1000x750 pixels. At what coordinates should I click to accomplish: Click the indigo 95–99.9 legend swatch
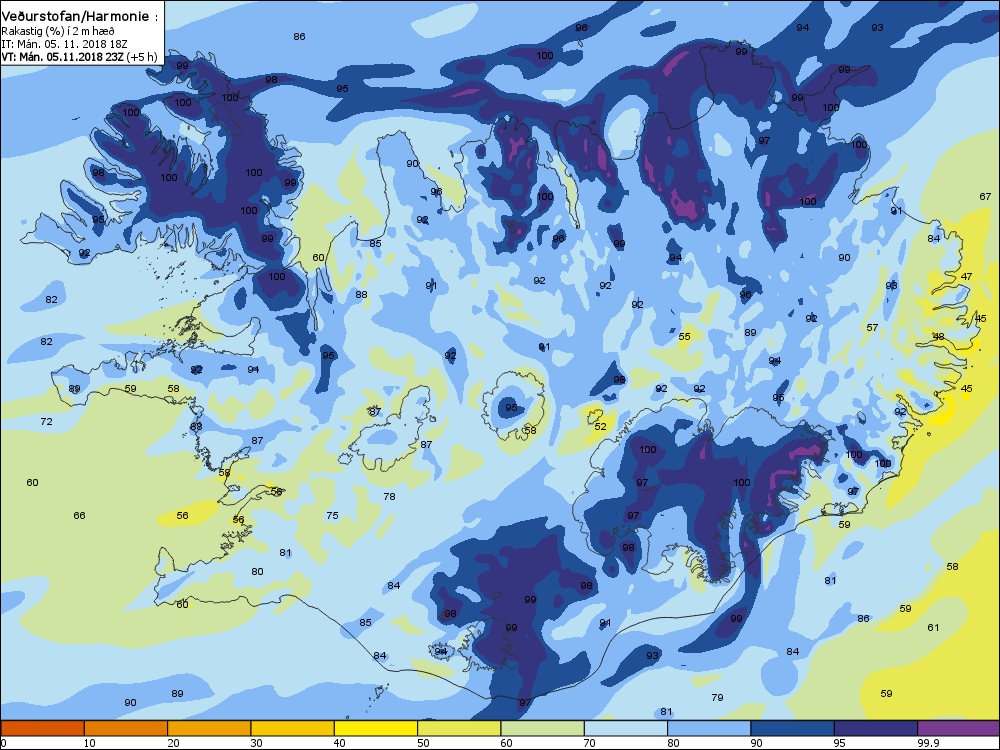[876, 728]
